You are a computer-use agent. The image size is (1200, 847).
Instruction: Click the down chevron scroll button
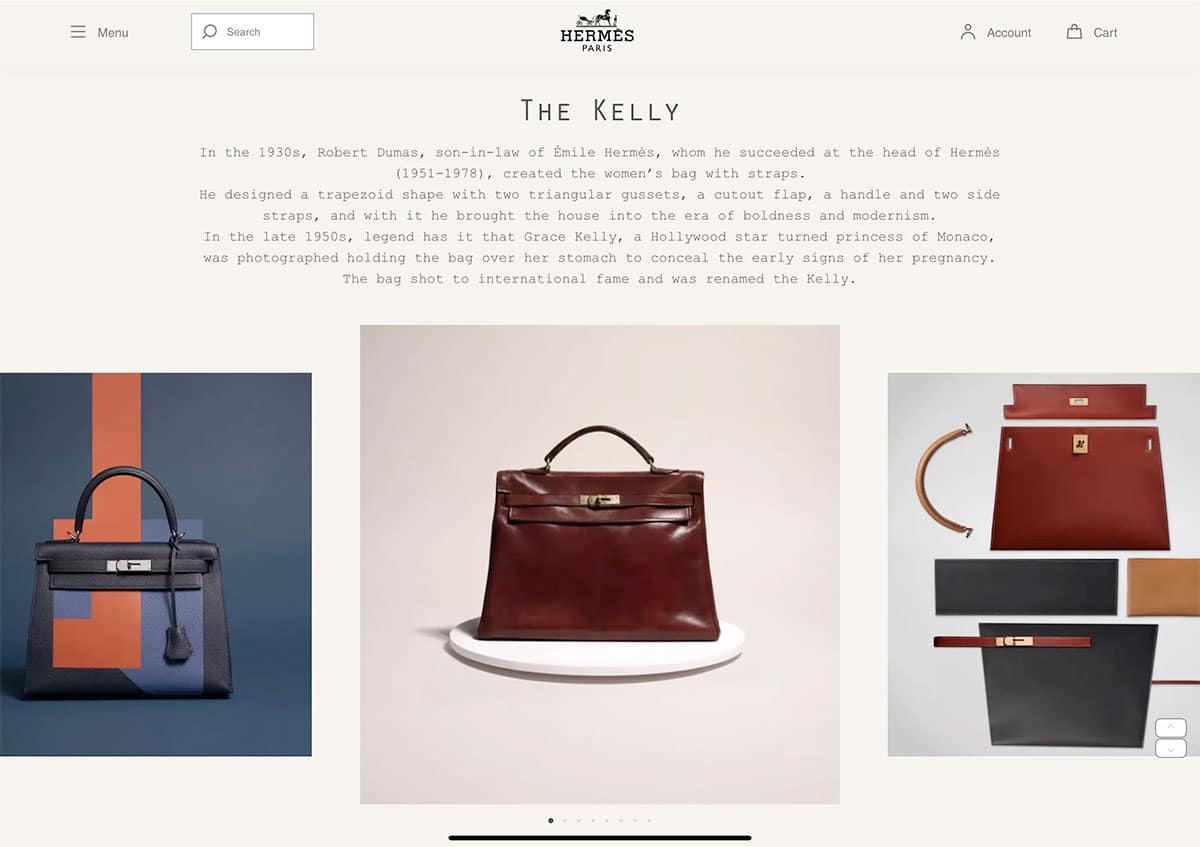pos(1171,748)
